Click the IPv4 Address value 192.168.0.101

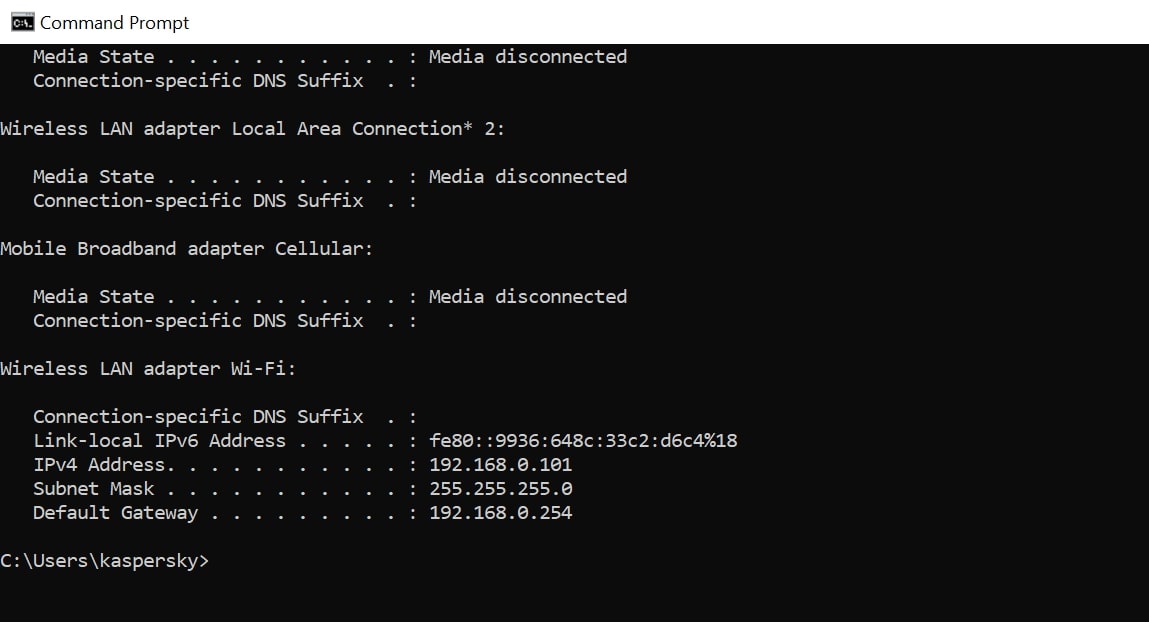(500, 464)
